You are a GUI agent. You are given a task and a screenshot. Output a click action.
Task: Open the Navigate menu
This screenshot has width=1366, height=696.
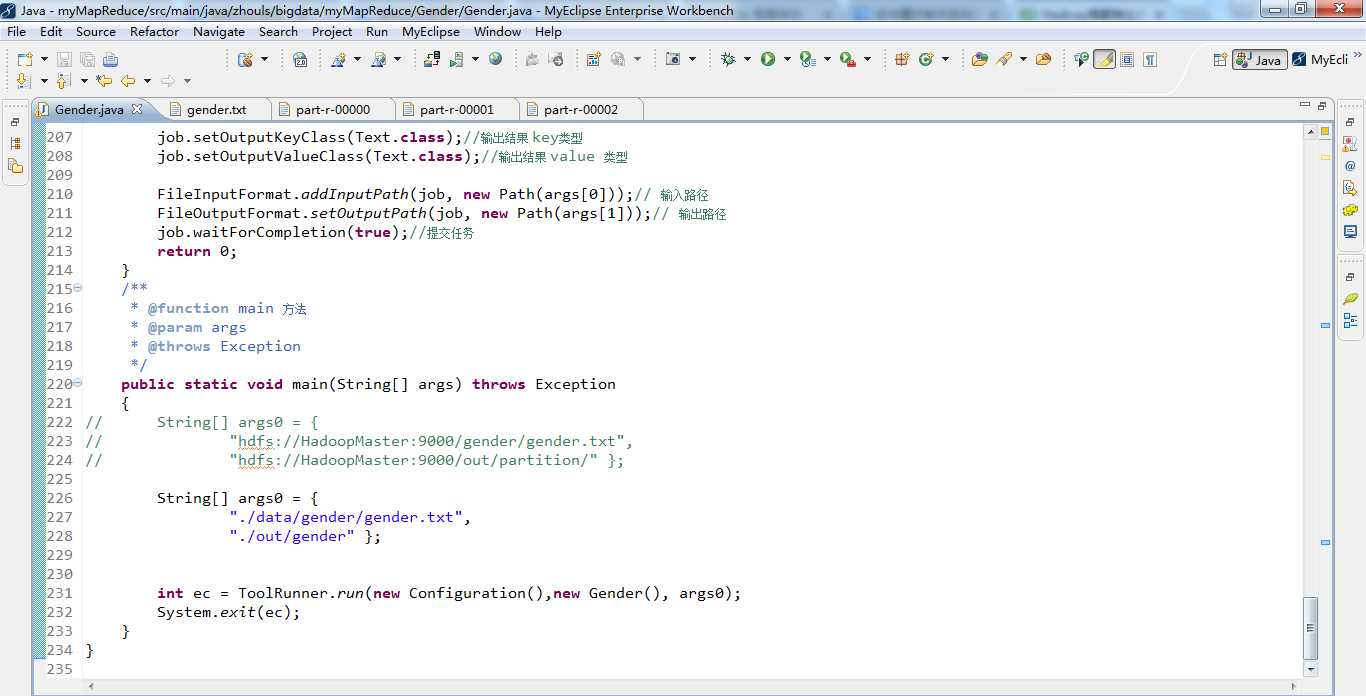point(219,31)
